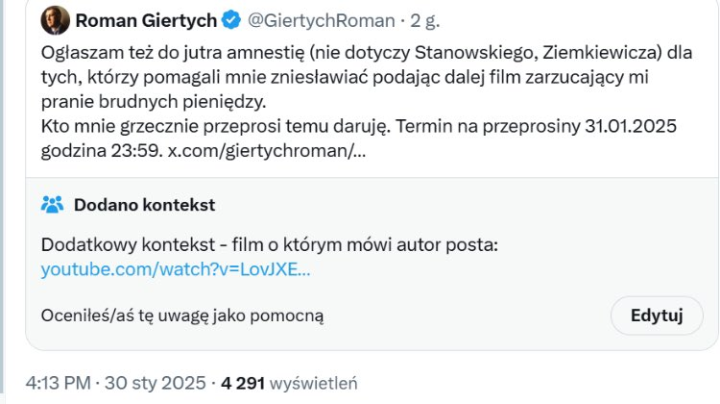Viewport: 720px width, 404px height.
Task: Click the community notes people icon
Action: pyautogui.click(x=52, y=205)
